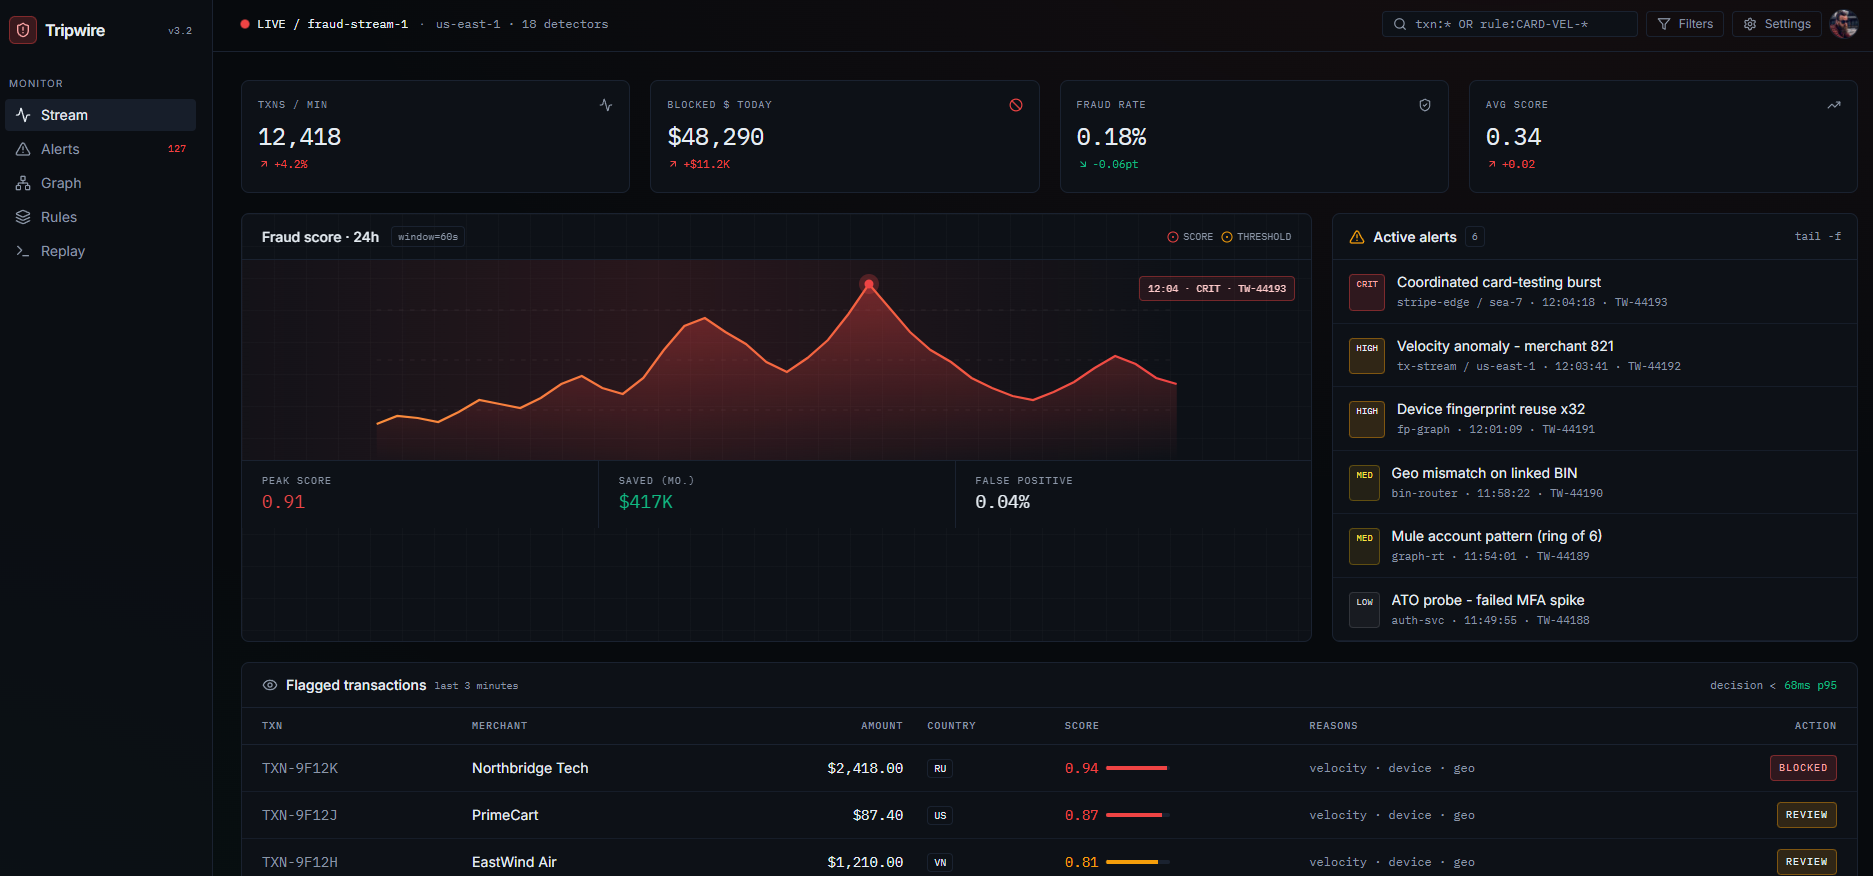This screenshot has height=876, width=1873.
Task: Open the Graph view in sidebar
Action: [100, 183]
